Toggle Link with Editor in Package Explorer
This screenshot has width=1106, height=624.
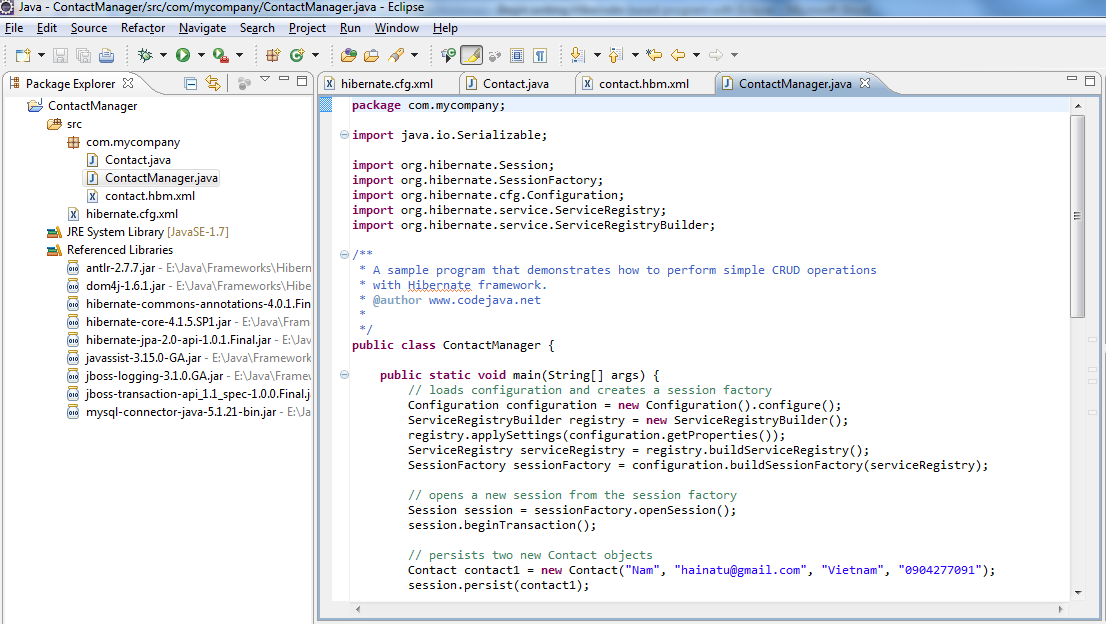tap(213, 84)
